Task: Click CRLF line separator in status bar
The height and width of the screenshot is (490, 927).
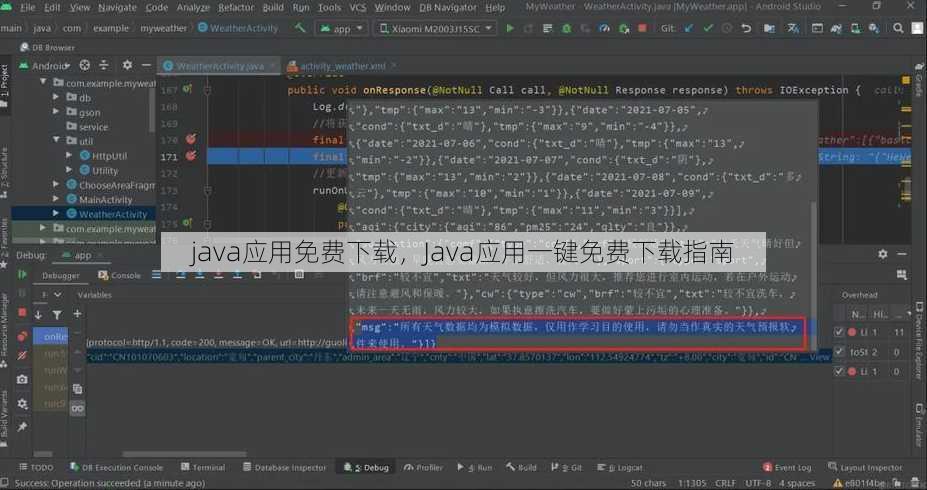Action: [x=725, y=483]
